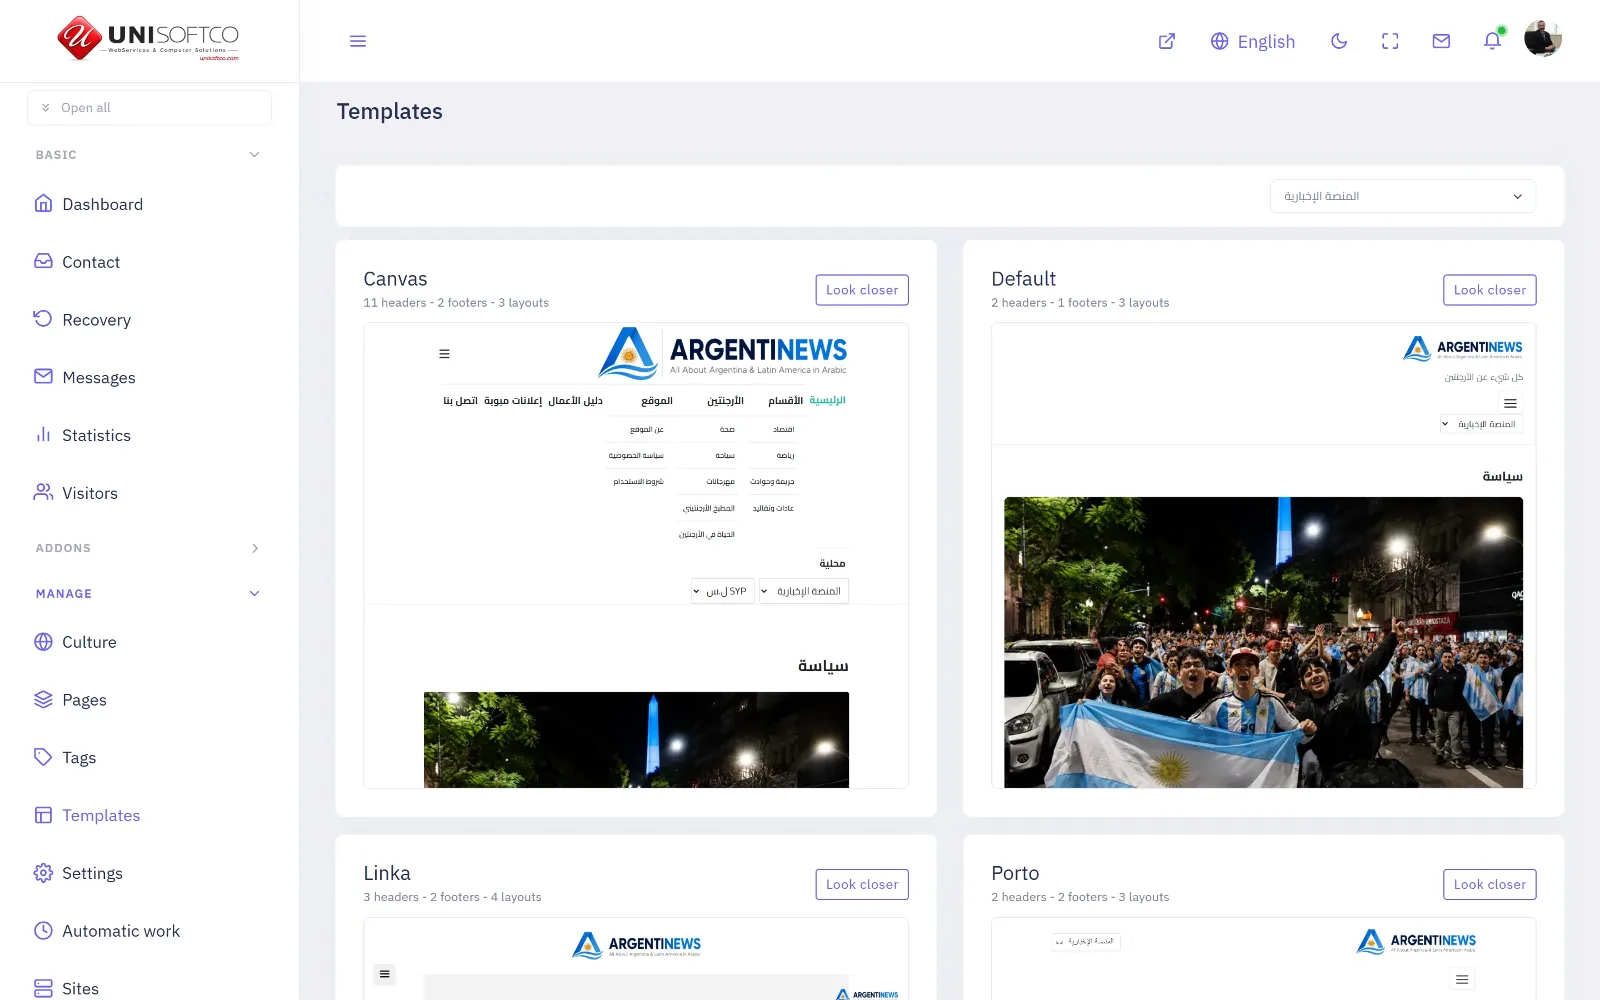Look closer at Canvas template
The image size is (1600, 1000).
coord(862,290)
